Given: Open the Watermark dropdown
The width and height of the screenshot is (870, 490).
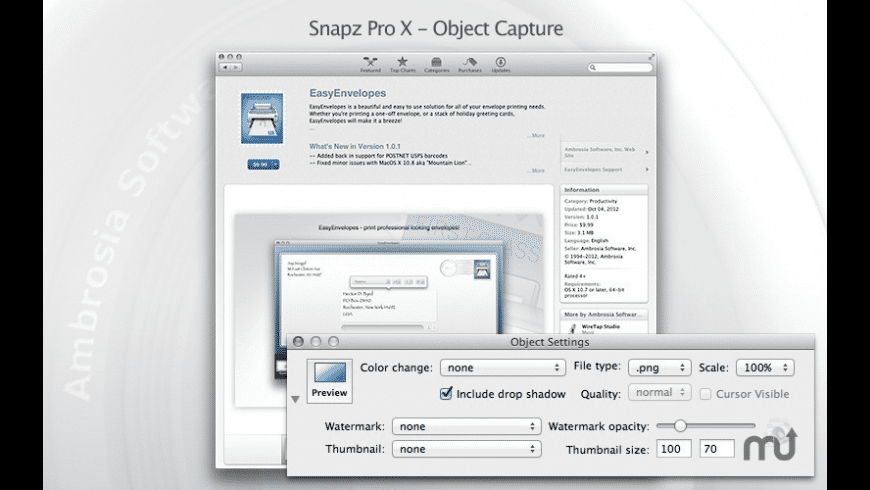Looking at the screenshot, I should pos(467,426).
